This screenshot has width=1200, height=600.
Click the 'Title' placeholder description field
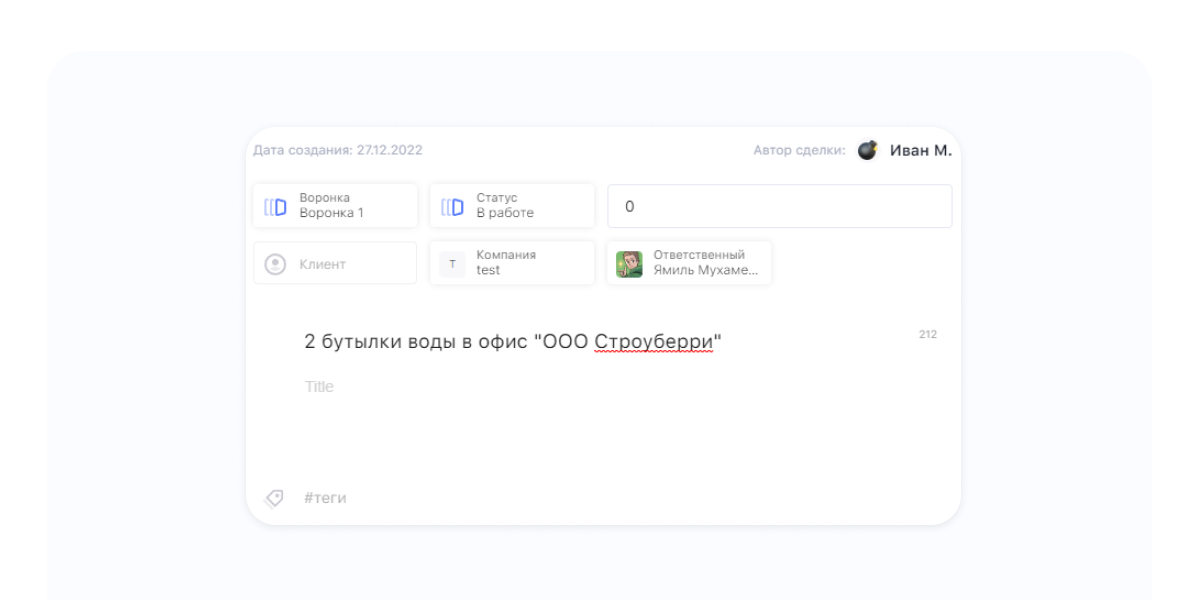coord(320,387)
